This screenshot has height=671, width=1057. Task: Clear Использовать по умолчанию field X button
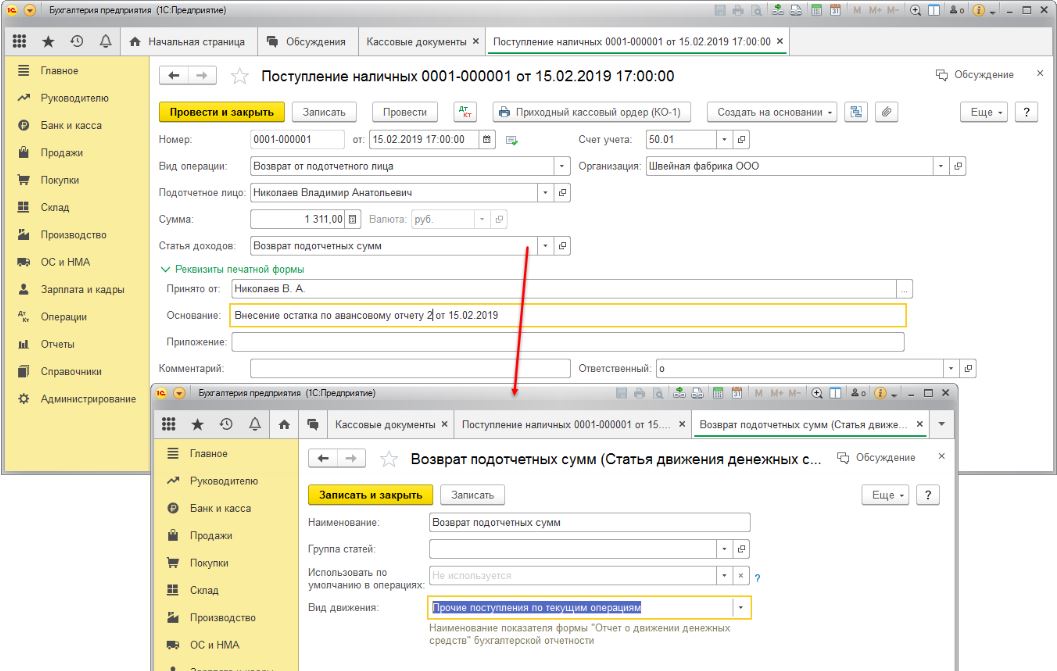pos(741,576)
